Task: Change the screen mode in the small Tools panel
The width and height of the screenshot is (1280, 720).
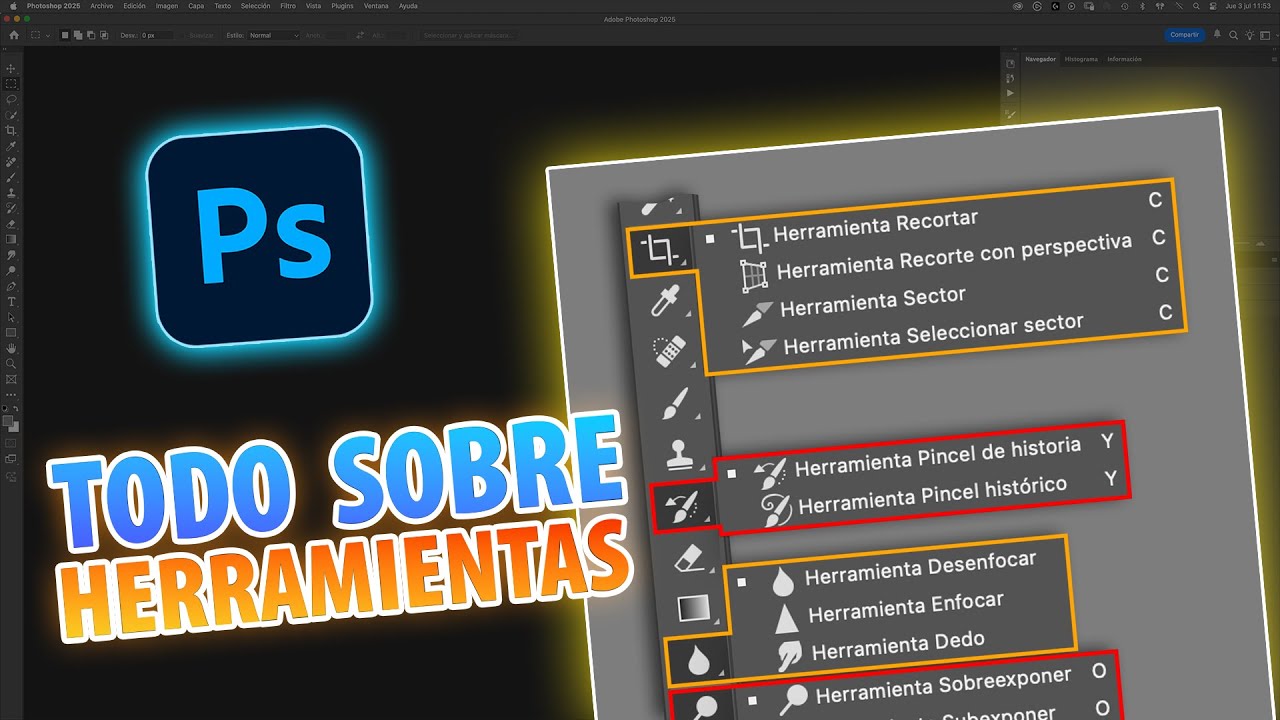Action: (11, 458)
